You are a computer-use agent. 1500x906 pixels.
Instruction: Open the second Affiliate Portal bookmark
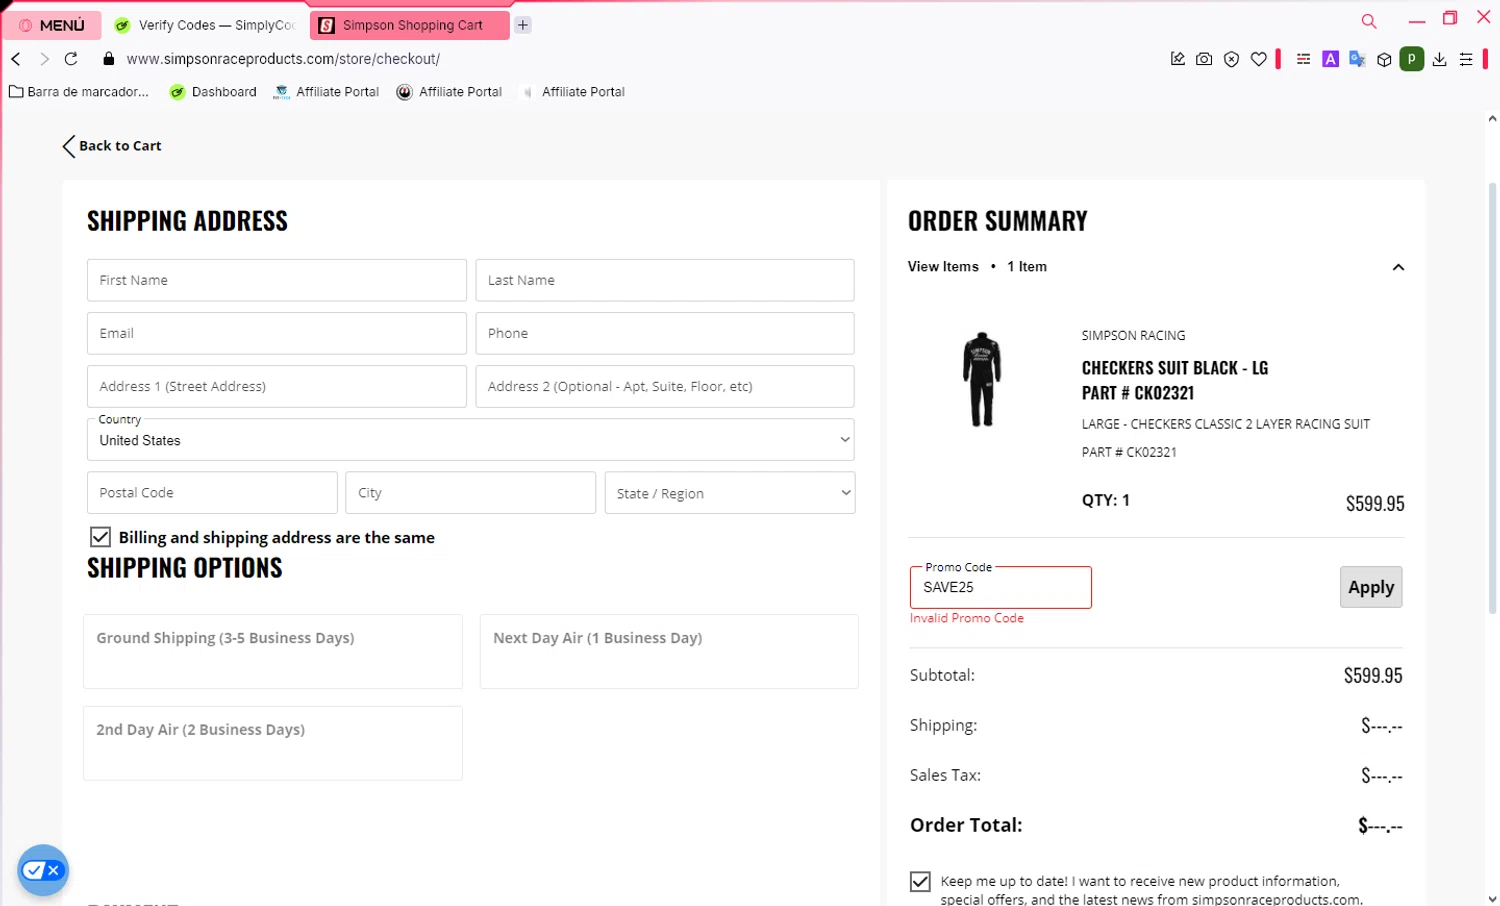tap(449, 92)
